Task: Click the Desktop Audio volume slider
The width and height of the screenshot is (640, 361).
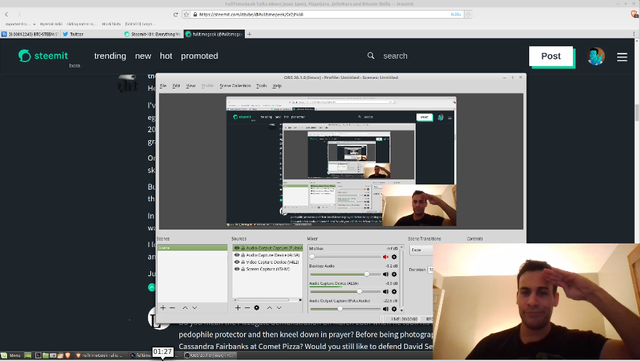Action: point(345,274)
